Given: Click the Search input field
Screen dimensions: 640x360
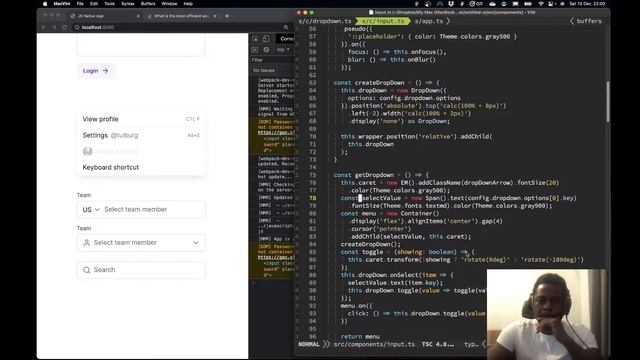Looking at the screenshot, I should coord(141,270).
